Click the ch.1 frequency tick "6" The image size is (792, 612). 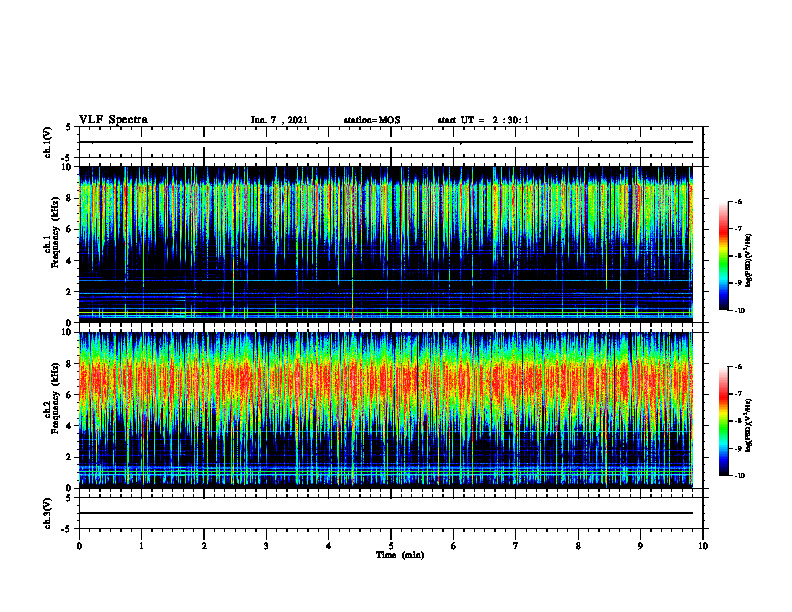70,229
